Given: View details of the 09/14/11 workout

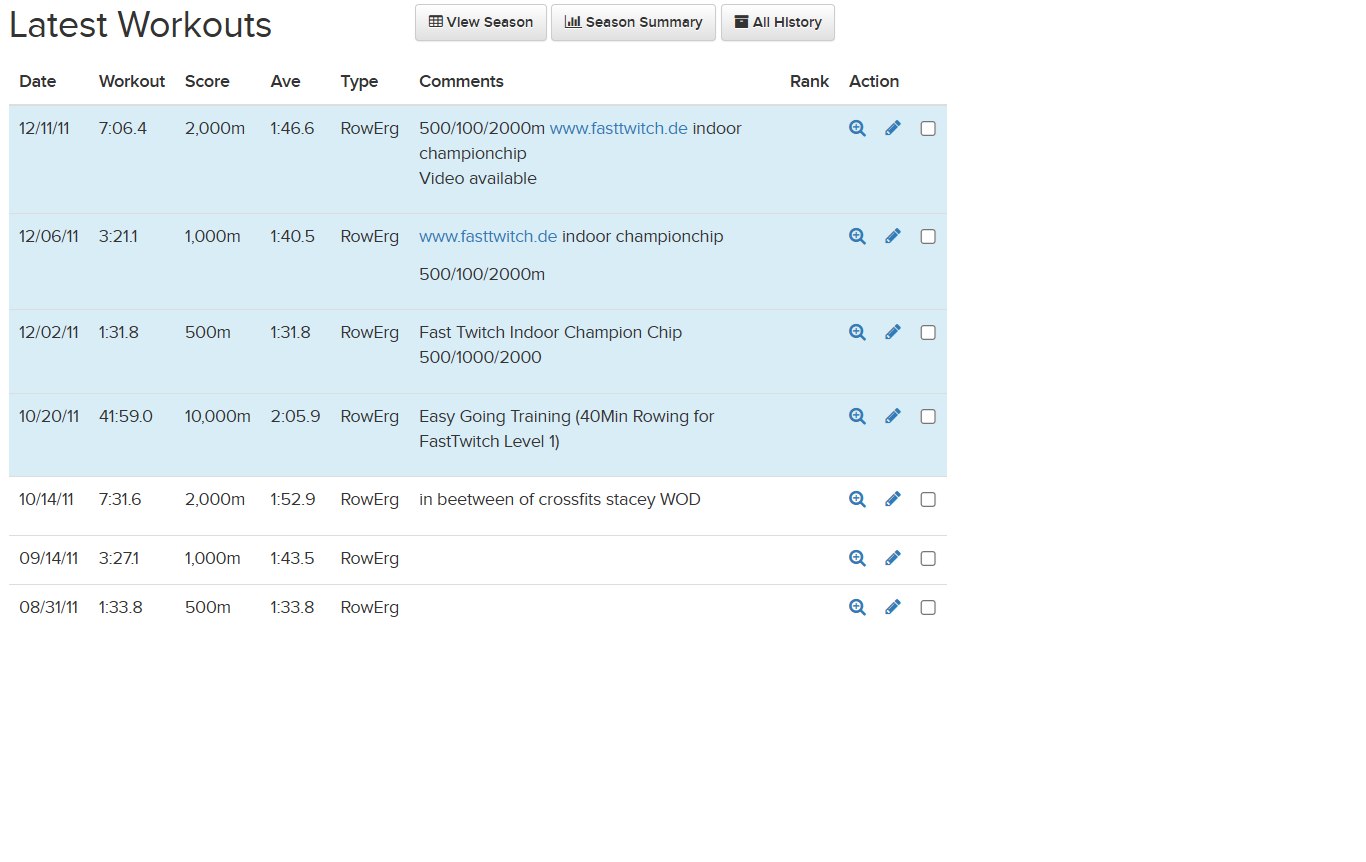Looking at the screenshot, I should point(857,558).
